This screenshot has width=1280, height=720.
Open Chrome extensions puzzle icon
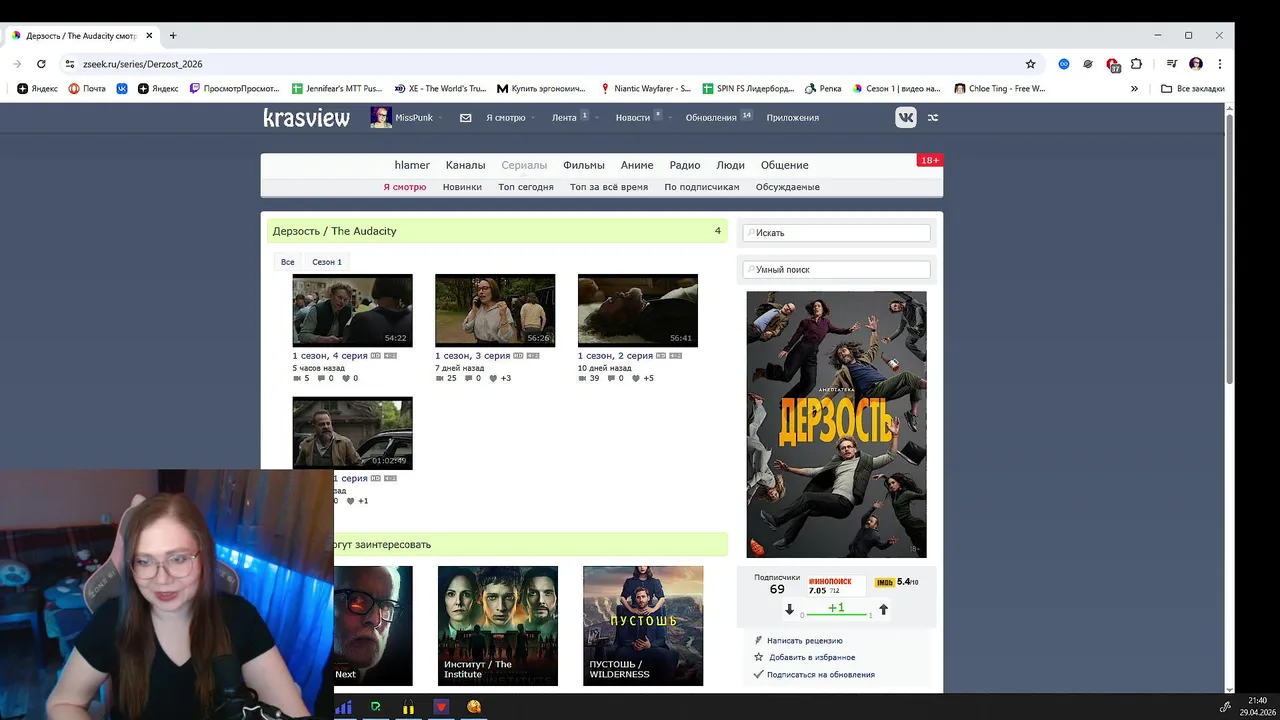[x=1136, y=64]
